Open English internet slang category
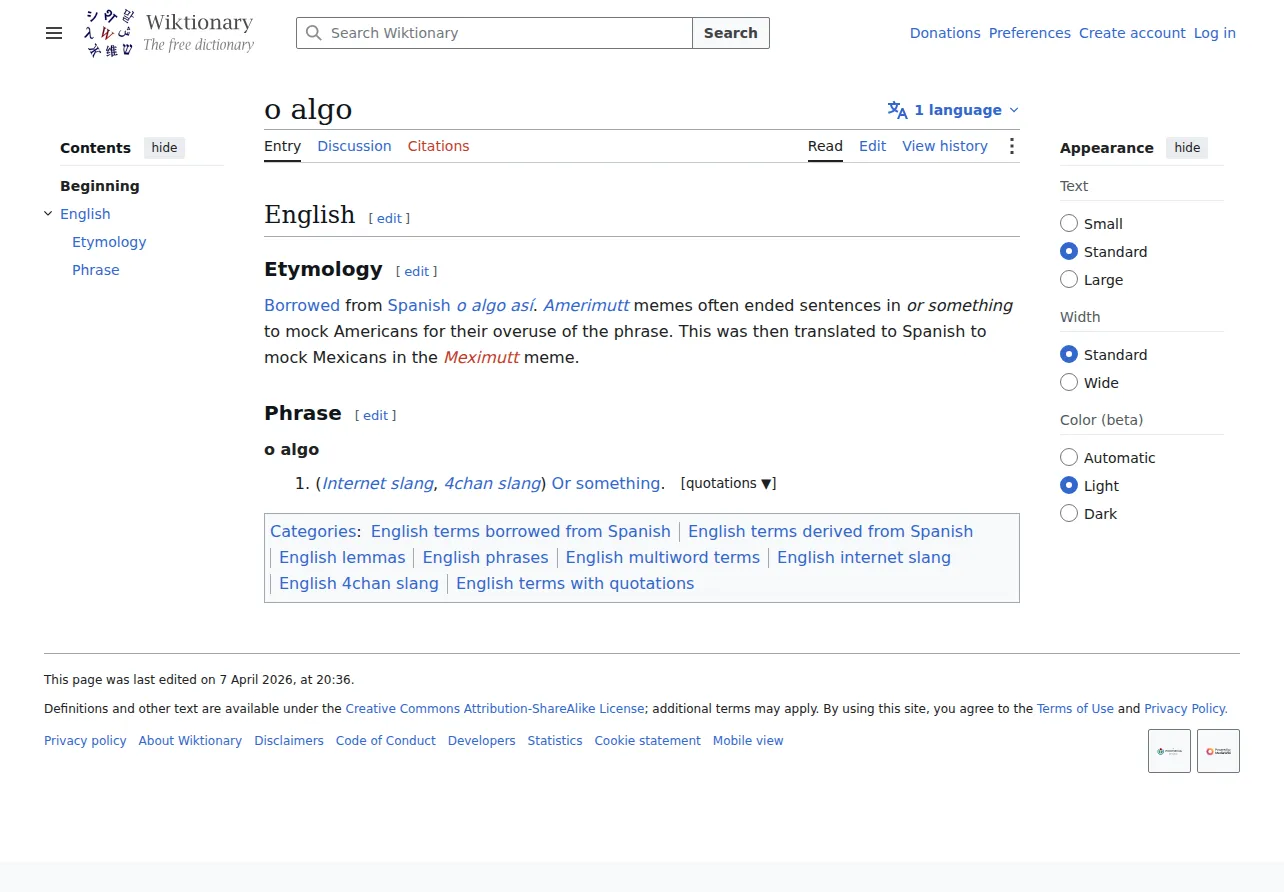The width and height of the screenshot is (1284, 892). coord(864,557)
